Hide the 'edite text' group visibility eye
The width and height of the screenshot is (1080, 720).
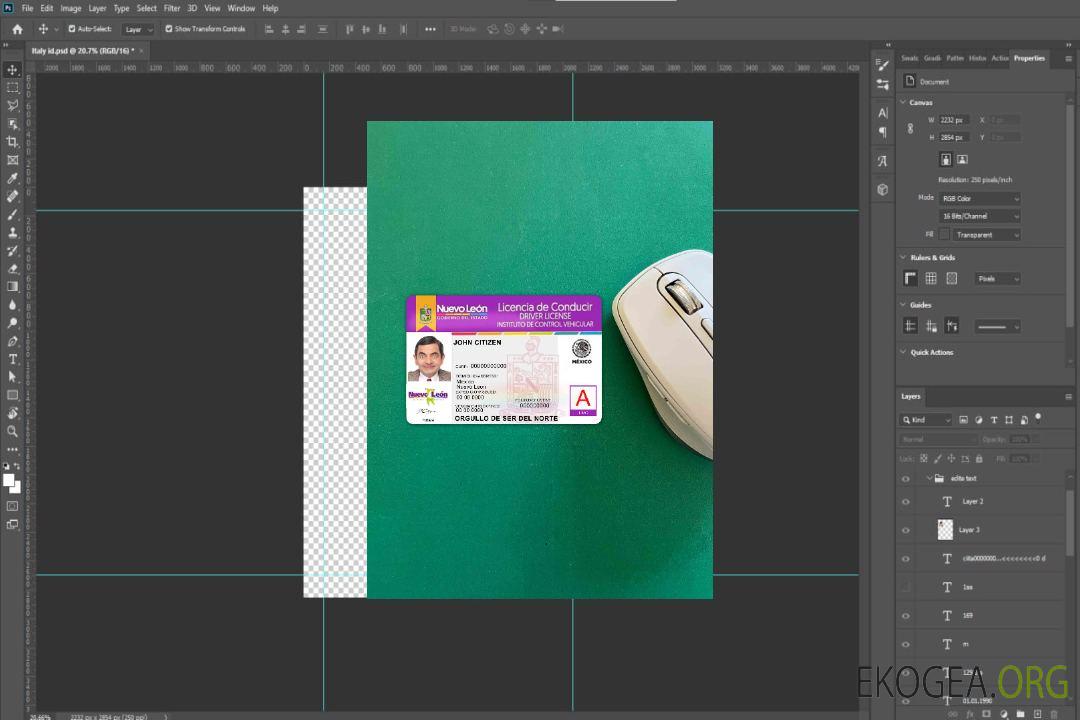(906, 479)
